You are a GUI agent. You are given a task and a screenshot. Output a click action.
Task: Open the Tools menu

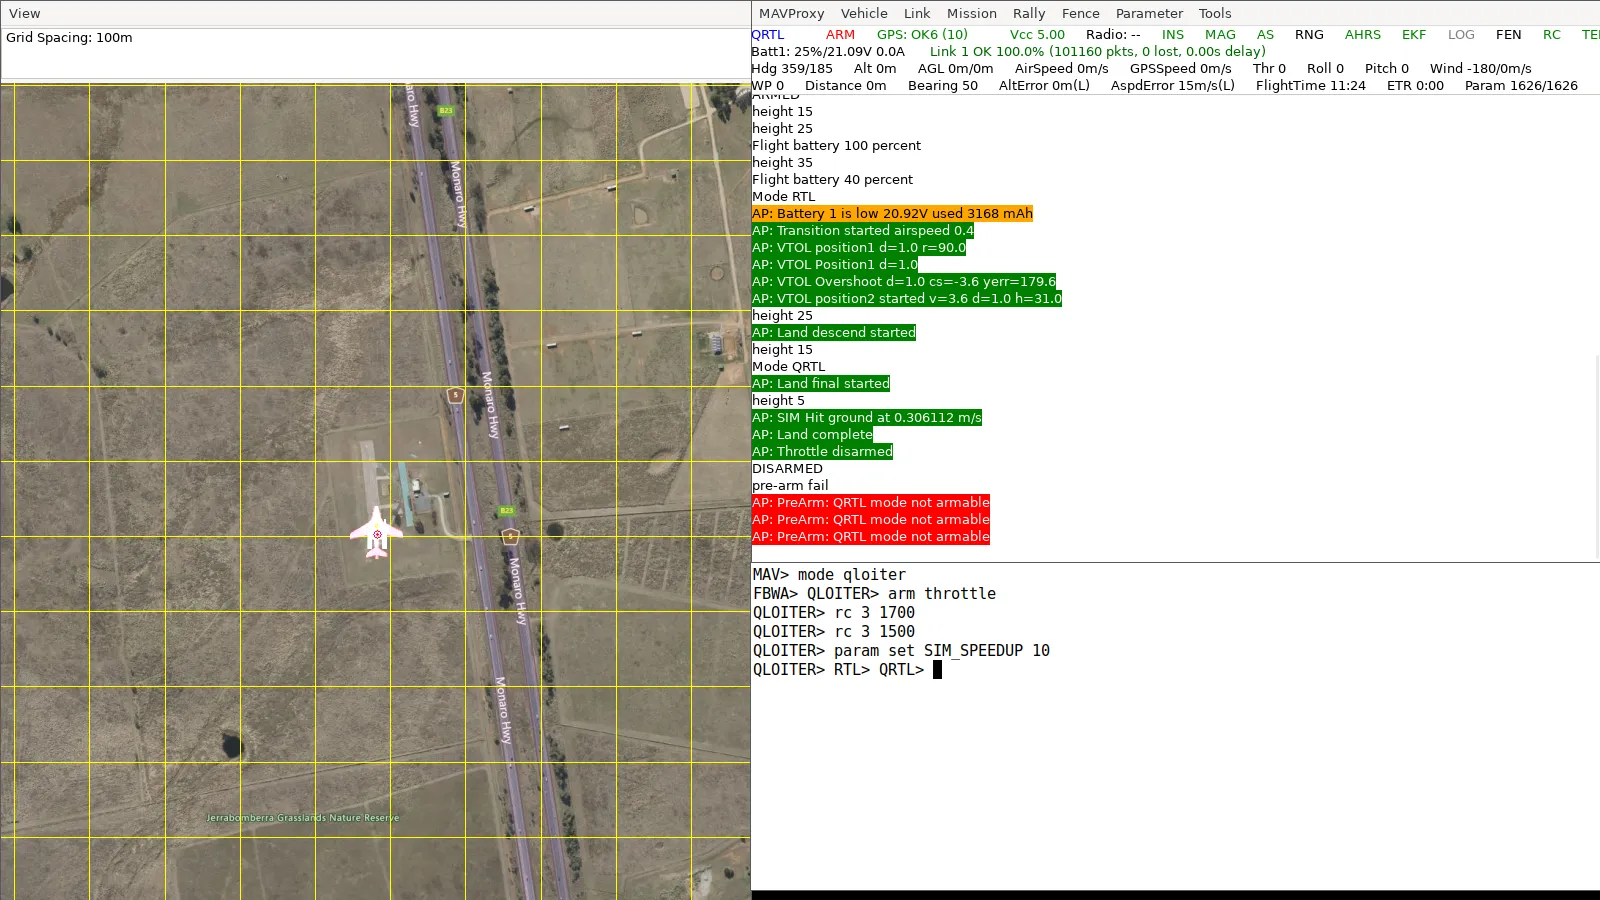1215,13
